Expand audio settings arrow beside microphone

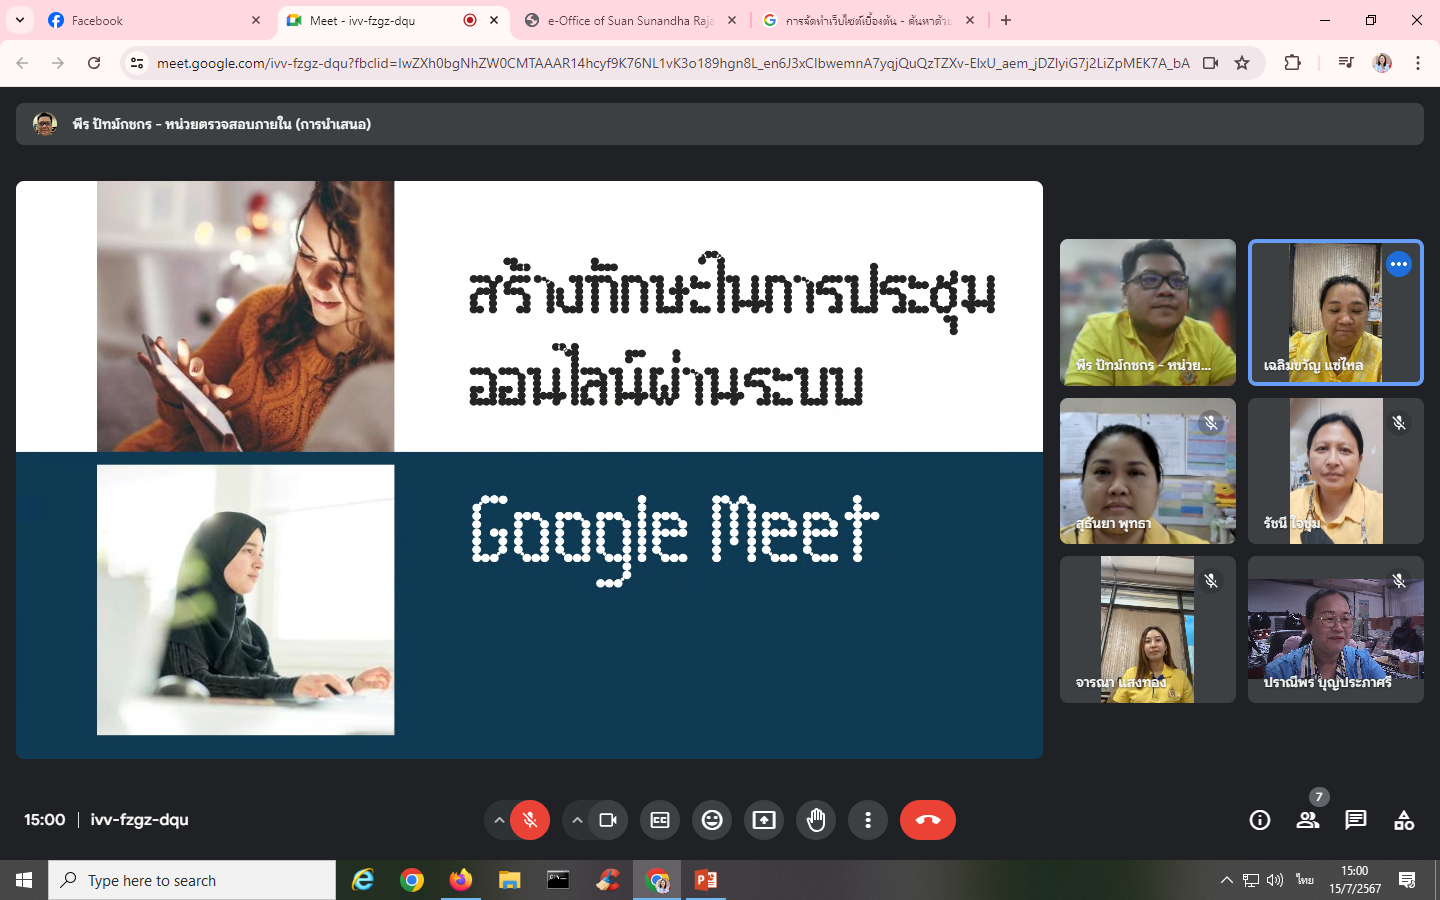coord(498,820)
